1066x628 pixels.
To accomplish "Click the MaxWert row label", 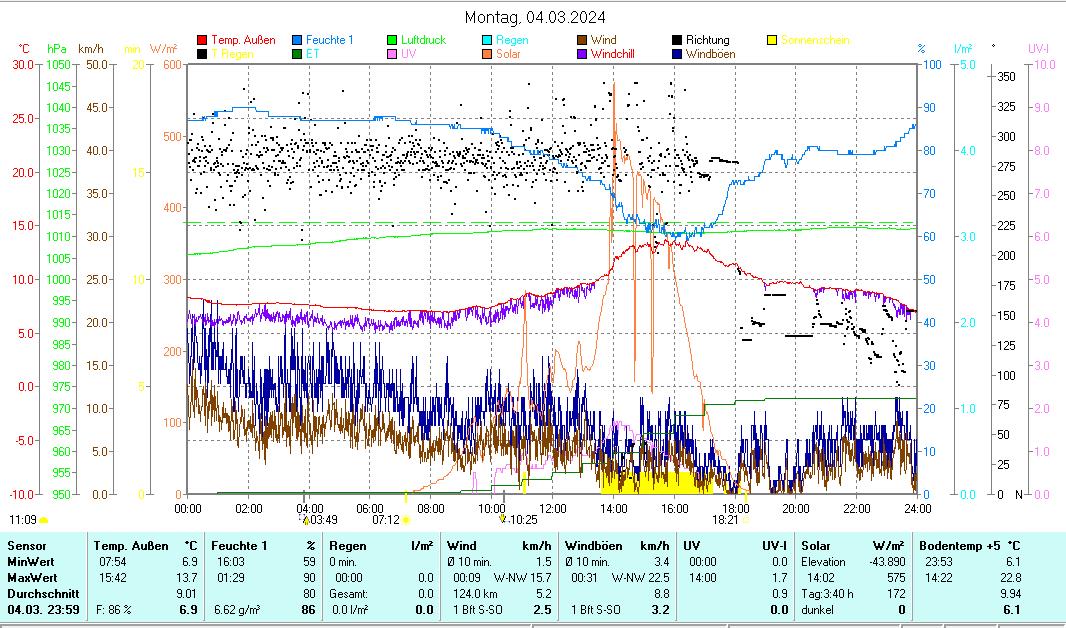I will click(31, 578).
